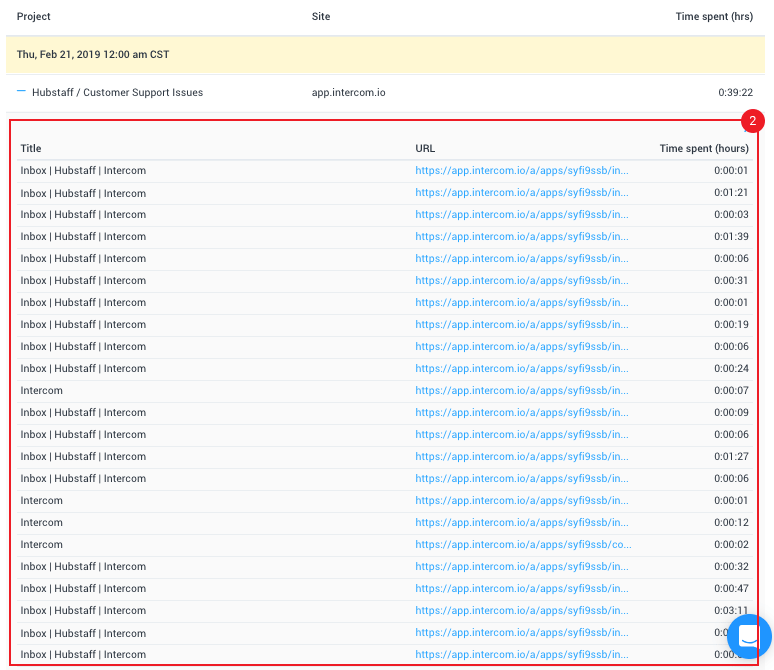Select the '0:01:27' time cell
774x670 pixels.
click(731, 456)
